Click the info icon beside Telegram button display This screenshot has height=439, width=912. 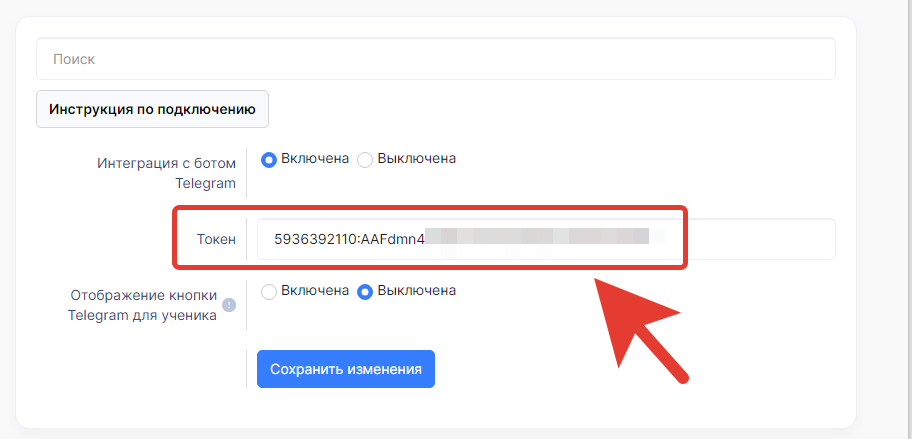pos(230,305)
